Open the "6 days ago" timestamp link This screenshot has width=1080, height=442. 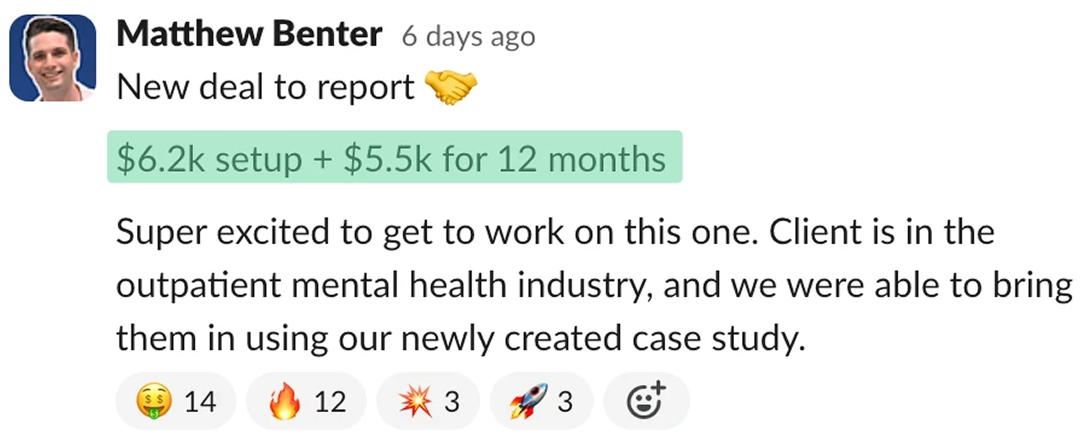pos(468,37)
